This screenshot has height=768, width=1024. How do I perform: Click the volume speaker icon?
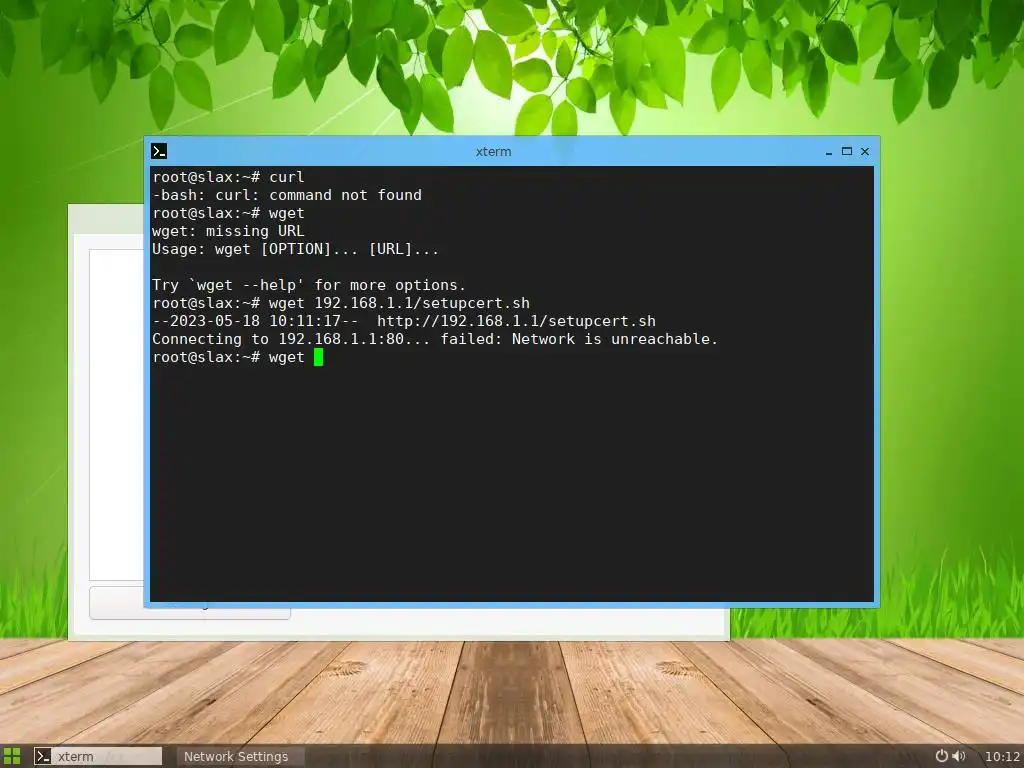pos(958,756)
